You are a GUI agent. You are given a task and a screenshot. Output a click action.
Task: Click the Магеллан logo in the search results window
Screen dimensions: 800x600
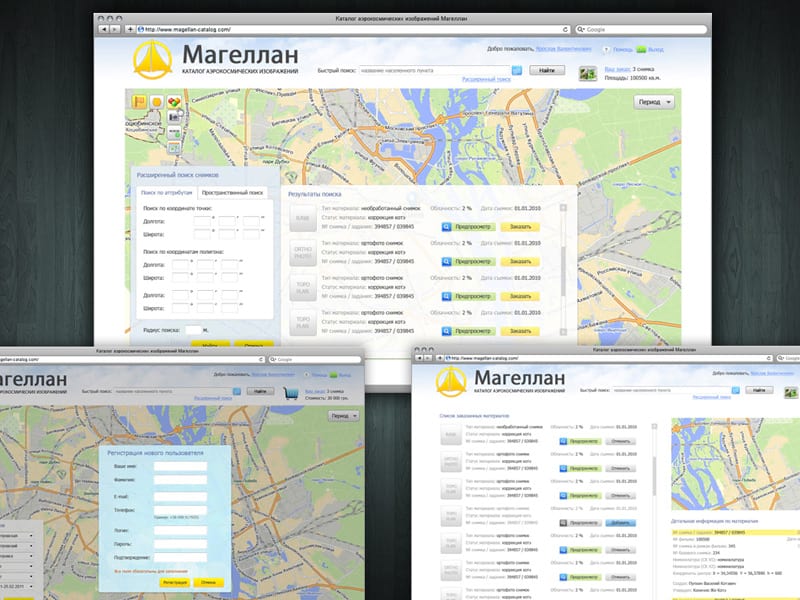point(152,60)
